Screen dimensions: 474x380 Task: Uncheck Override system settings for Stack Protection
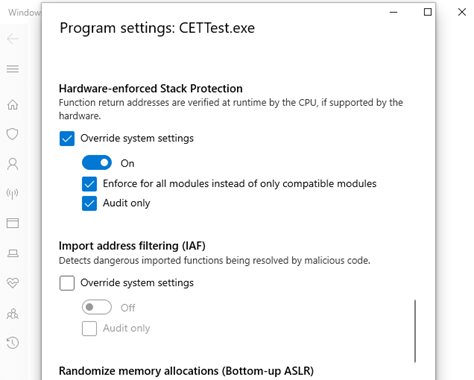[x=67, y=138]
